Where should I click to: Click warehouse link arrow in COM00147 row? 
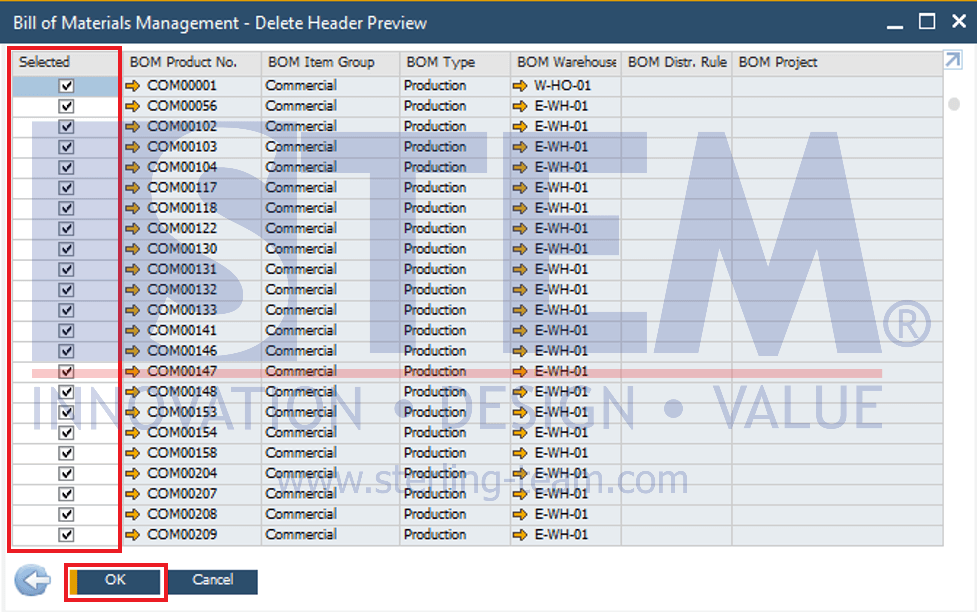(520, 371)
